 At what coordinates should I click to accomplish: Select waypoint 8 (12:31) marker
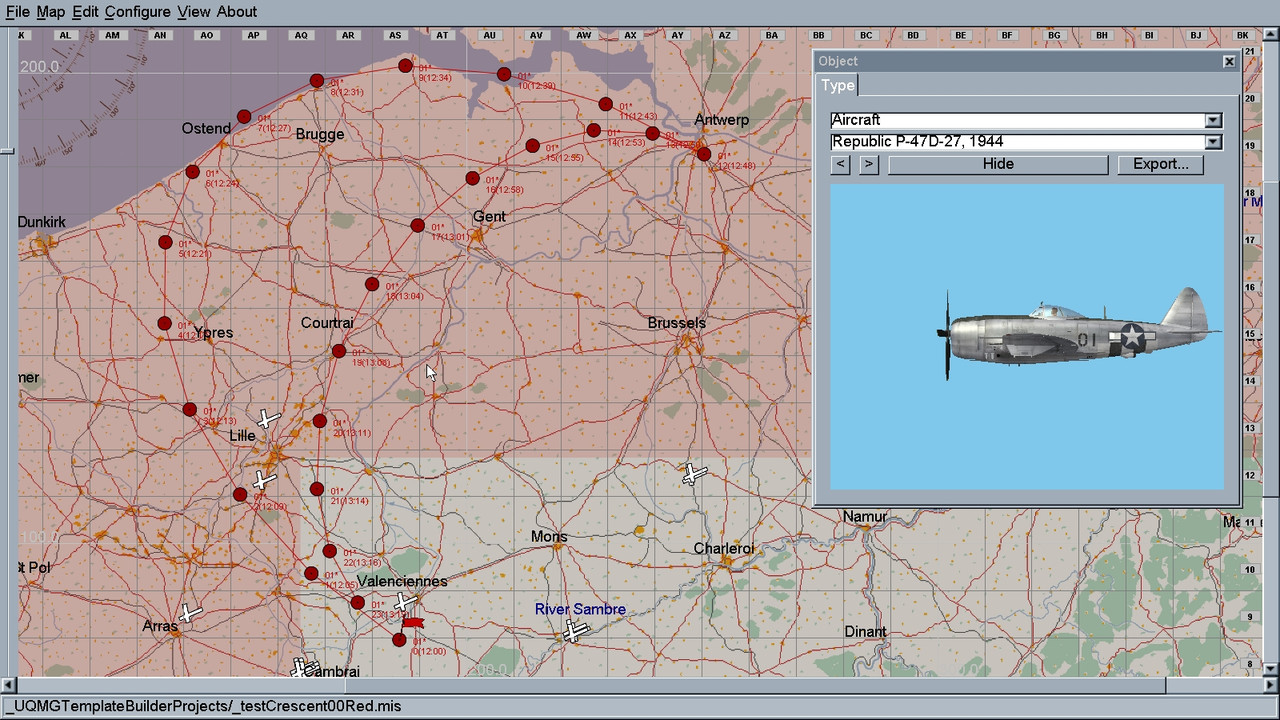tap(316, 81)
